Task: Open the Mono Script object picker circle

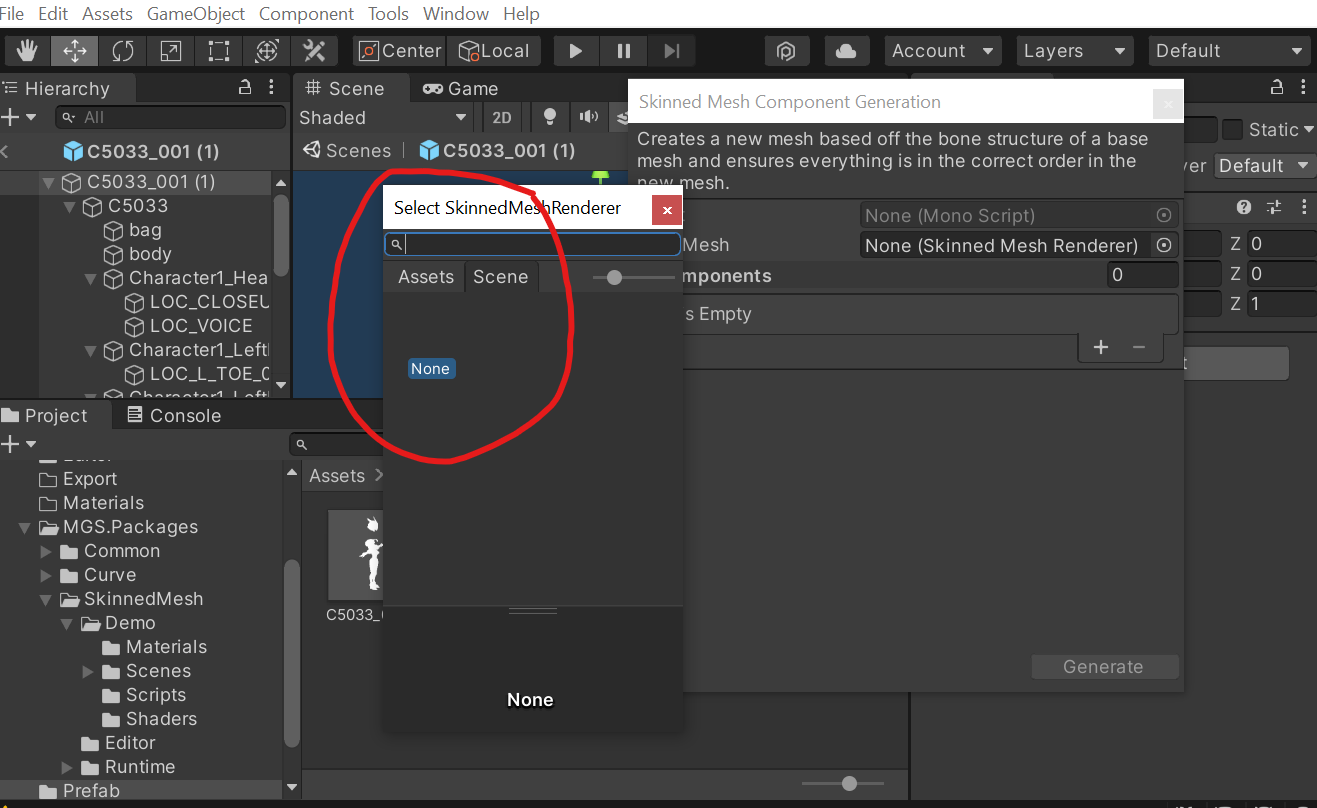Action: [1163, 215]
